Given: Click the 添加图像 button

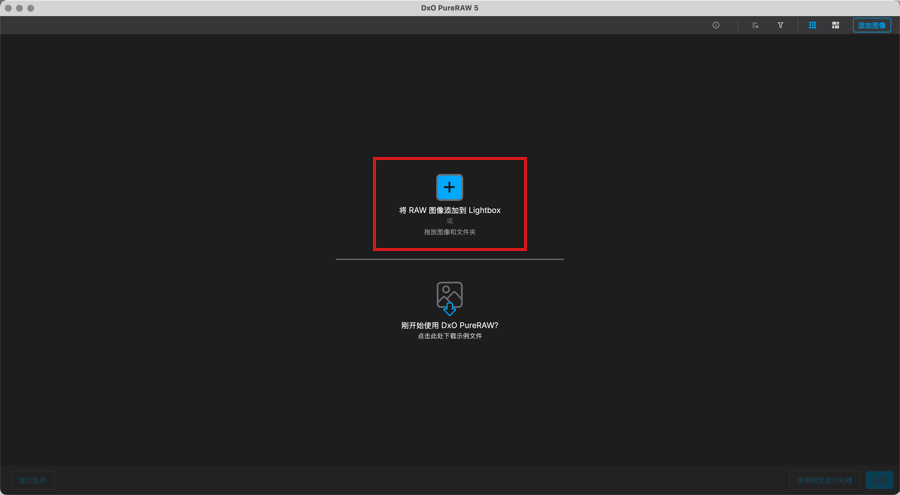Looking at the screenshot, I should click(872, 25).
